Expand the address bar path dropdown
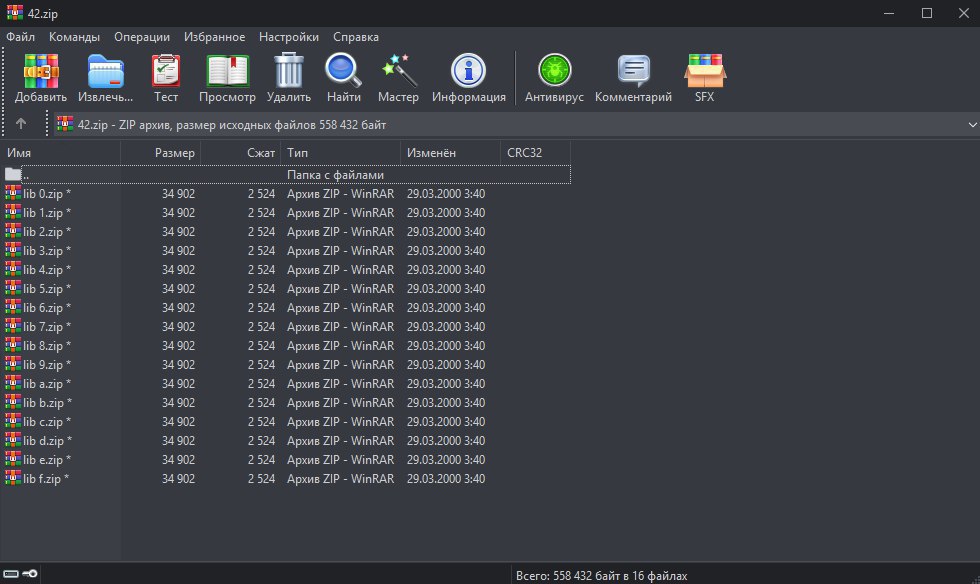This screenshot has height=584, width=980. [x=972, y=124]
